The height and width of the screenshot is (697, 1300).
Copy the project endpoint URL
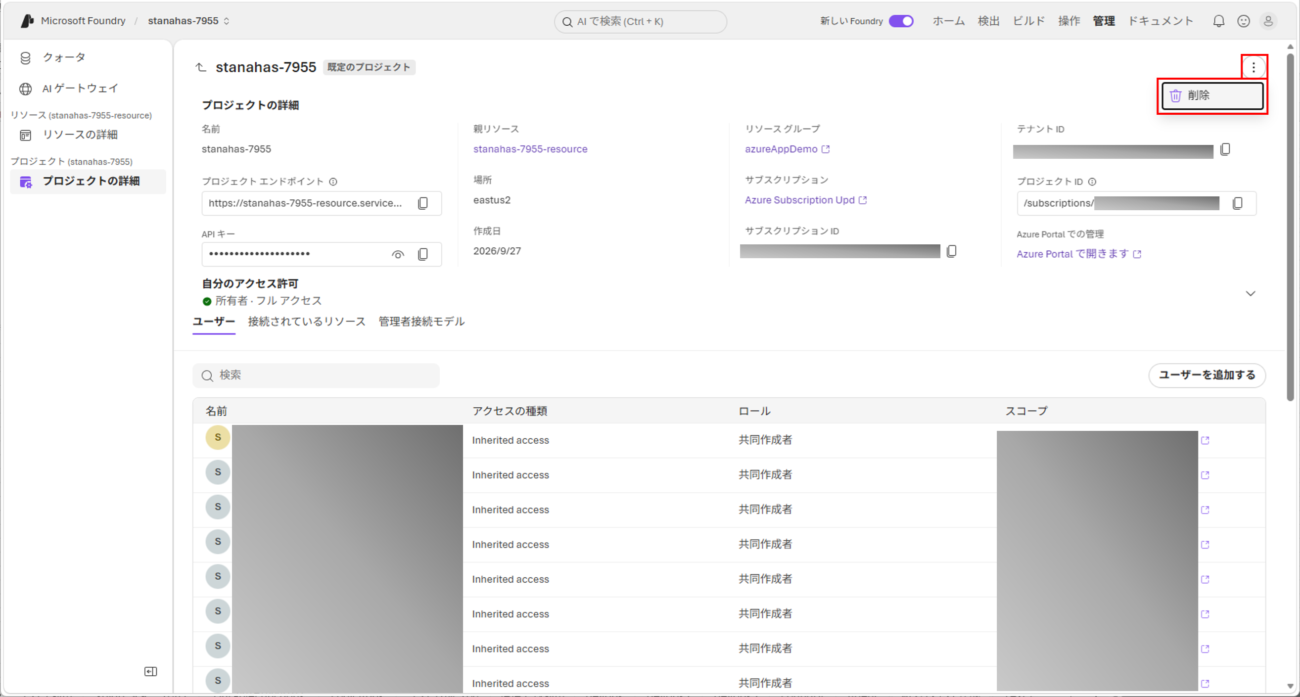coord(423,203)
